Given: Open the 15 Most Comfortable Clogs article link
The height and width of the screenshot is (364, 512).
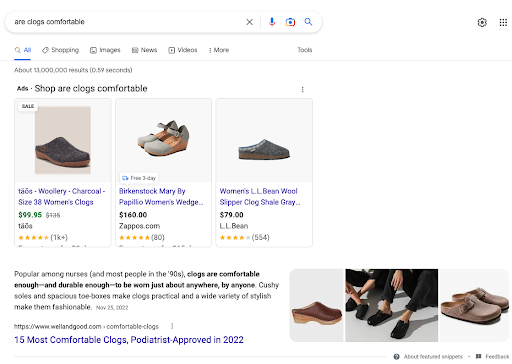Looking at the screenshot, I should click(129, 340).
